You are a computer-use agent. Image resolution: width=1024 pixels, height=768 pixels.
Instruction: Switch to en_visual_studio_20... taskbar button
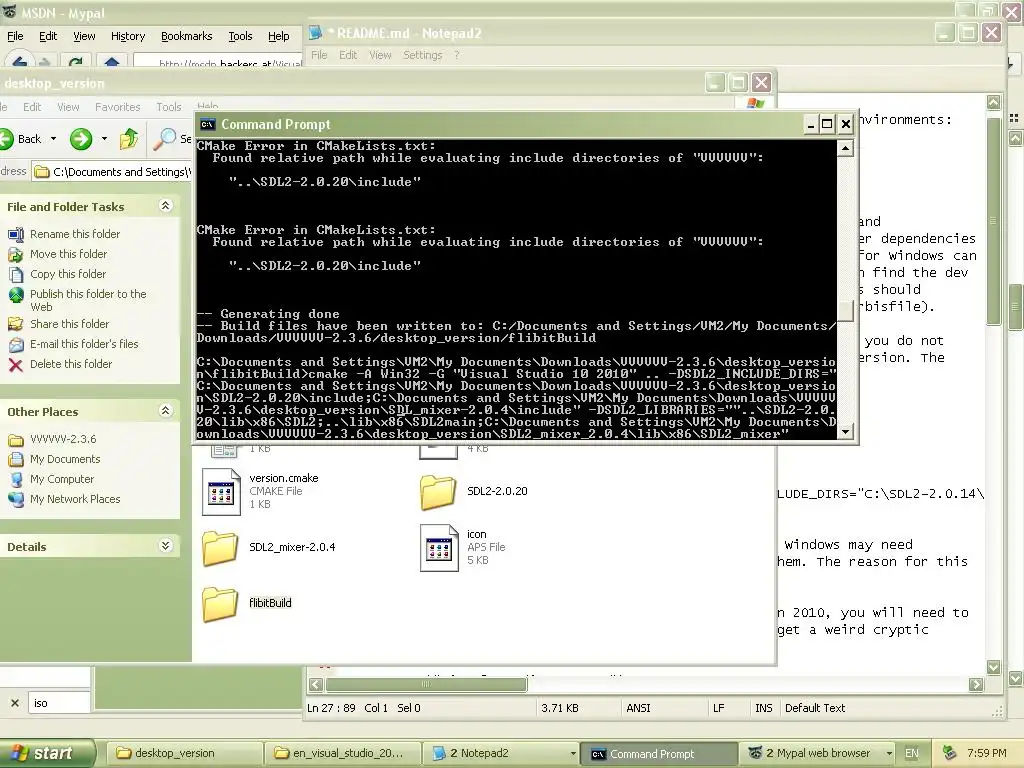342,753
